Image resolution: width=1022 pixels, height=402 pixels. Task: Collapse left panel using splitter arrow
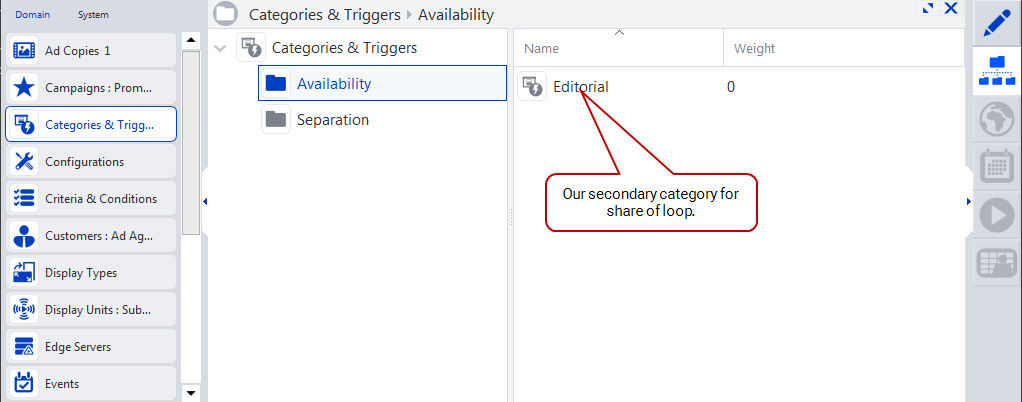pos(205,202)
